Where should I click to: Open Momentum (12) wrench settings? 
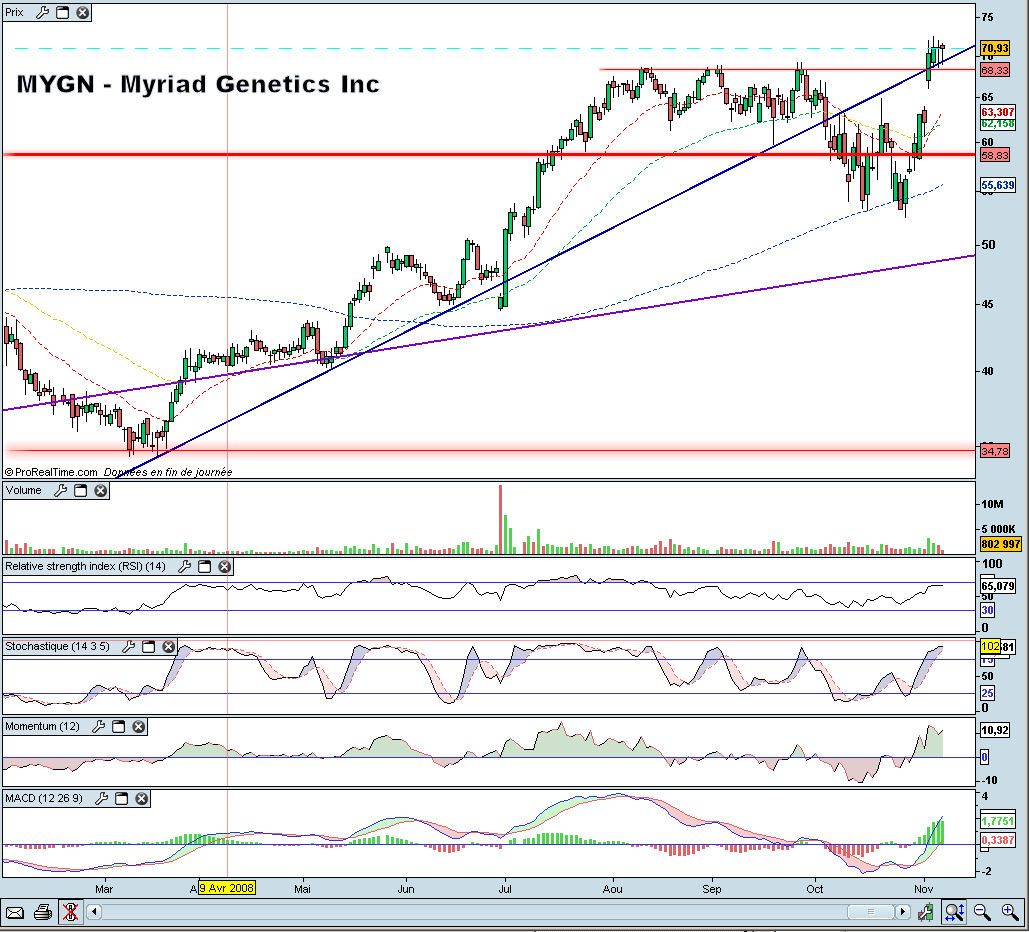98,727
